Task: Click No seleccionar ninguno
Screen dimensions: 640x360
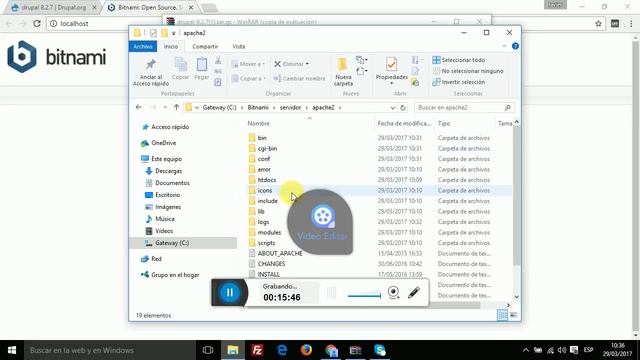Action: coord(468,71)
